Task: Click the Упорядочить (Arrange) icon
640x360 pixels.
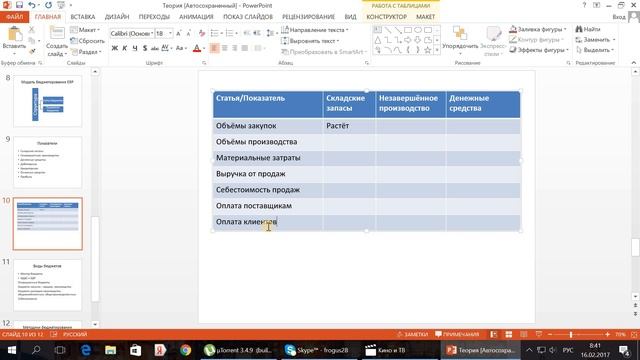Action: pyautogui.click(x=460, y=33)
